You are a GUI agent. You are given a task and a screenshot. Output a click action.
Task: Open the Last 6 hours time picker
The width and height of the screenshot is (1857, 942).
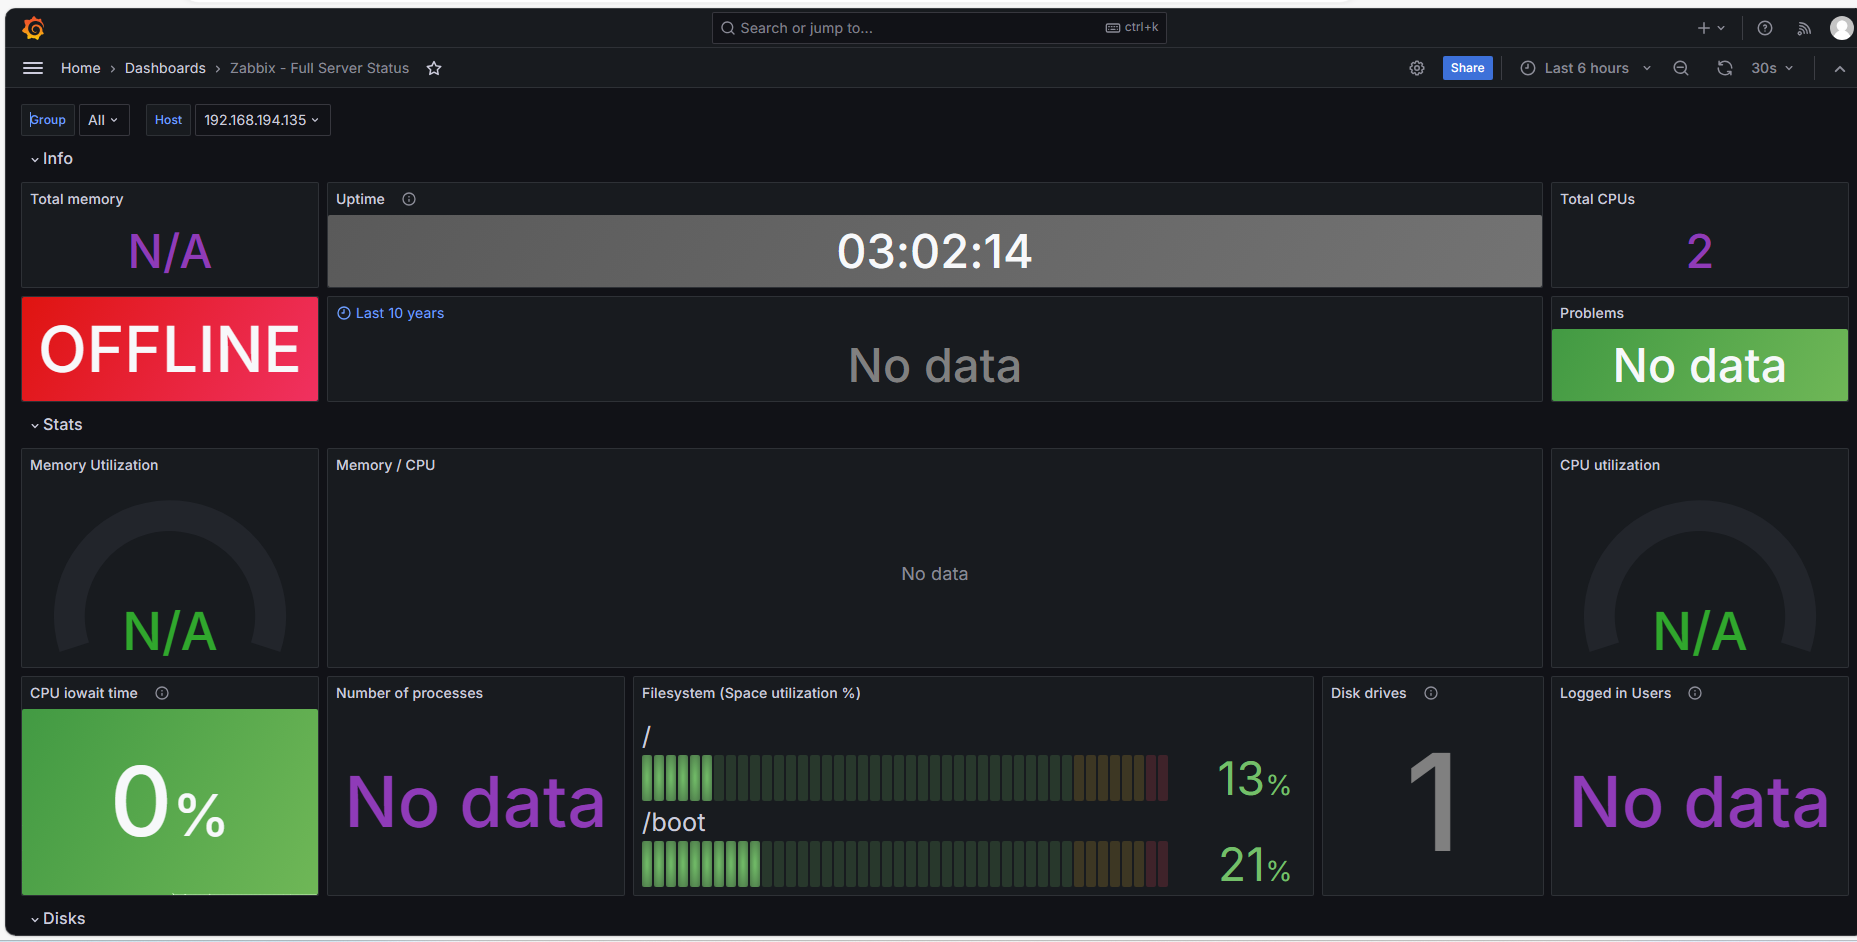click(1586, 68)
